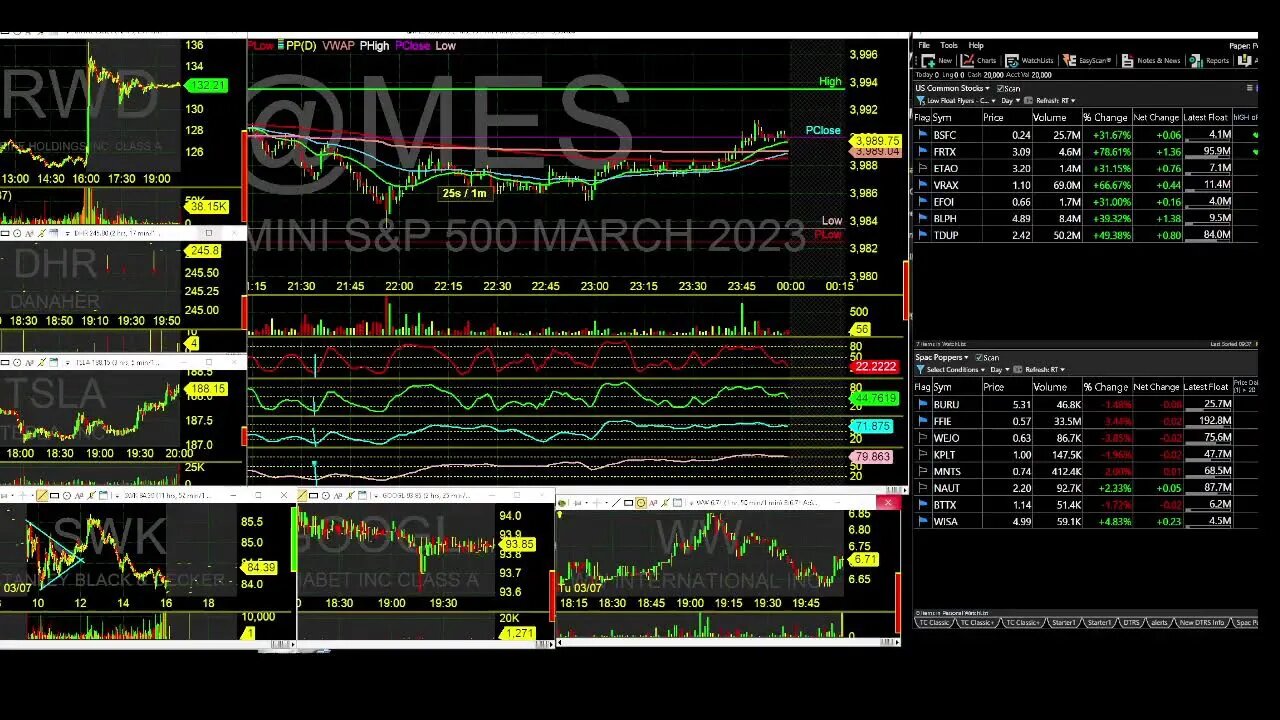Viewport: 1280px width, 720px height.
Task: Click the trendline tool in GOOGL chart toolbar
Action: pos(302,496)
